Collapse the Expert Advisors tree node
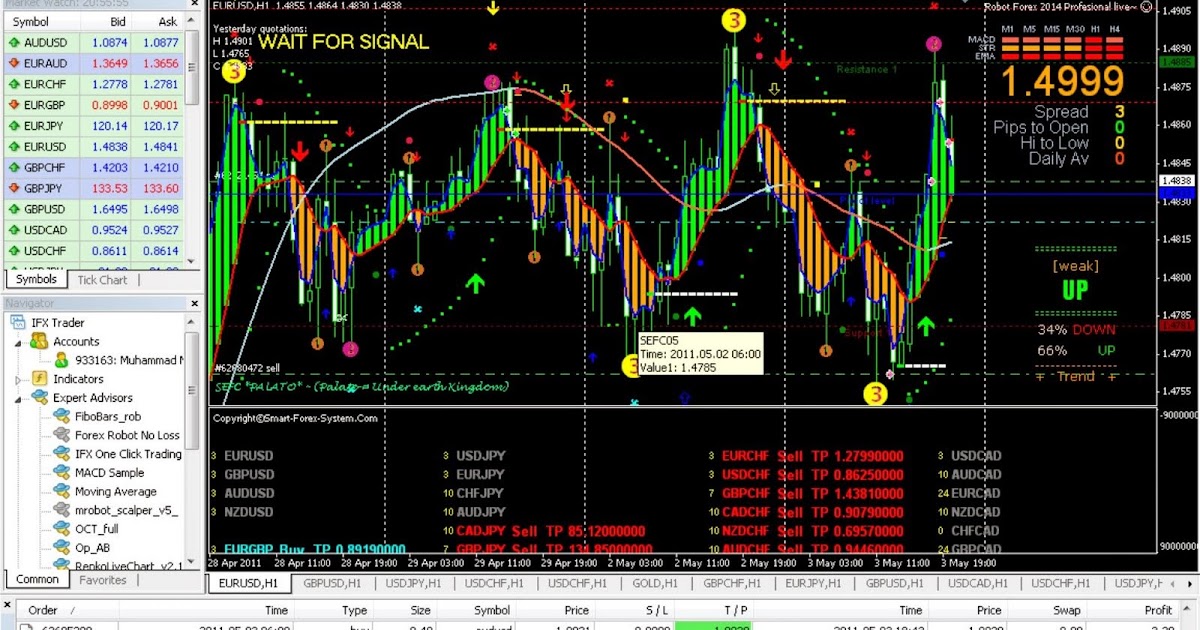 click(x=18, y=398)
